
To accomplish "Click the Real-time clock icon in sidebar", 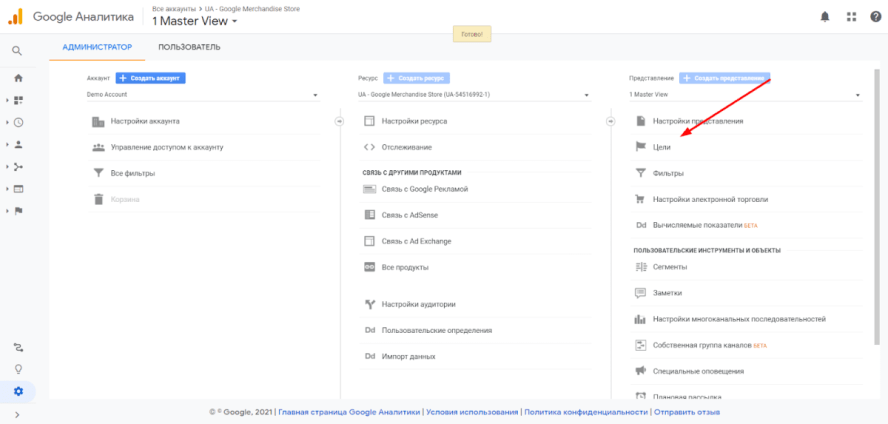I will pyautogui.click(x=18, y=122).
